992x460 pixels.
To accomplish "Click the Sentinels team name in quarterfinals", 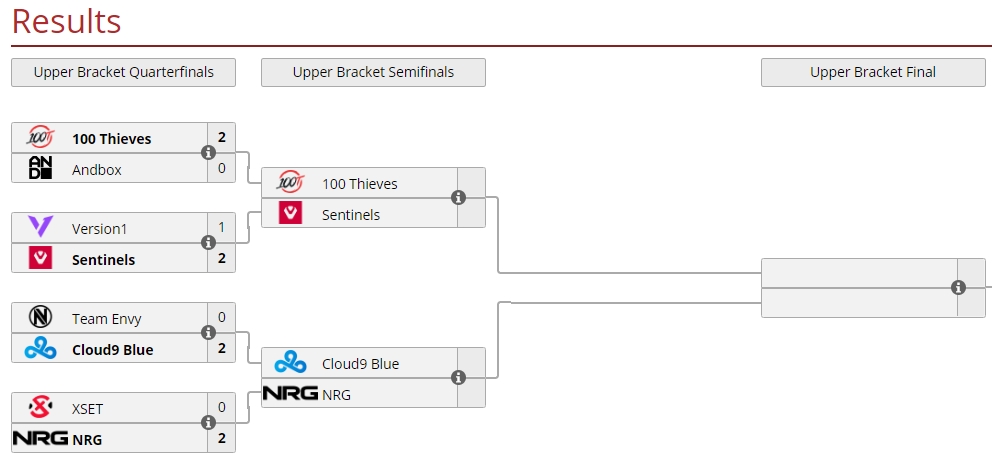I will click(103, 259).
